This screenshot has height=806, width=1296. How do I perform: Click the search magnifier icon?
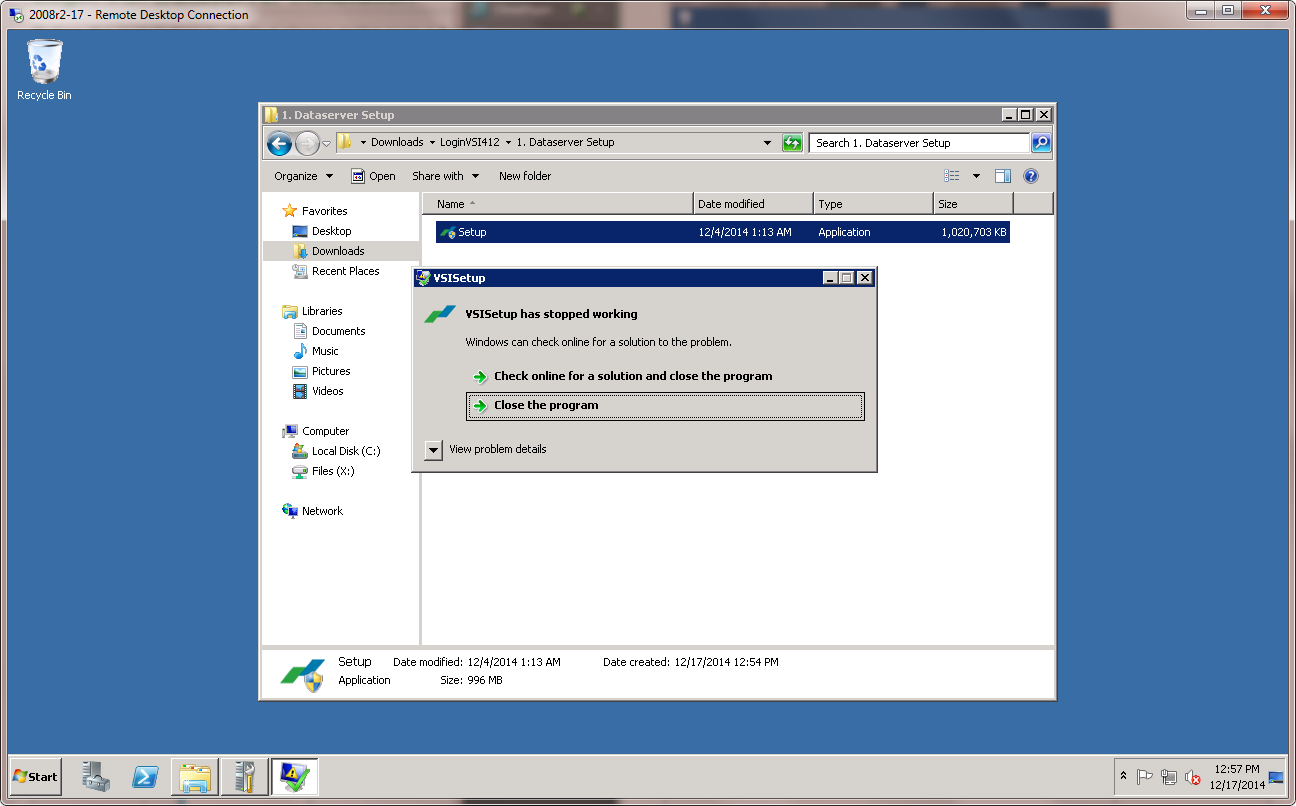1041,143
